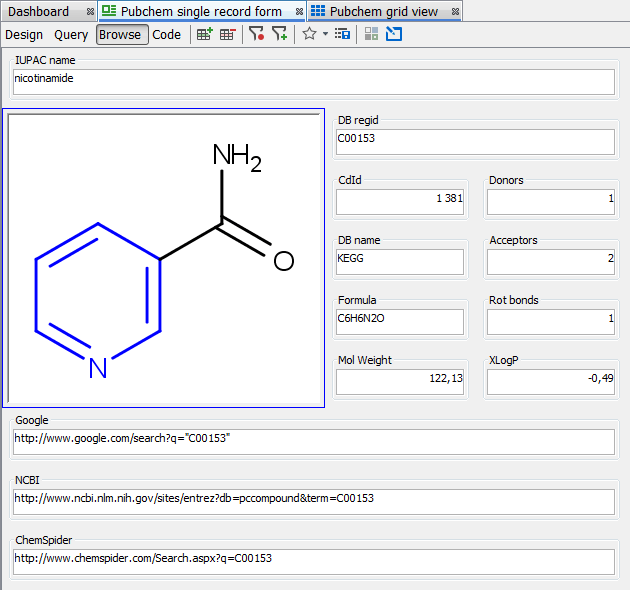Click the ChemSpider URL field

(314, 562)
